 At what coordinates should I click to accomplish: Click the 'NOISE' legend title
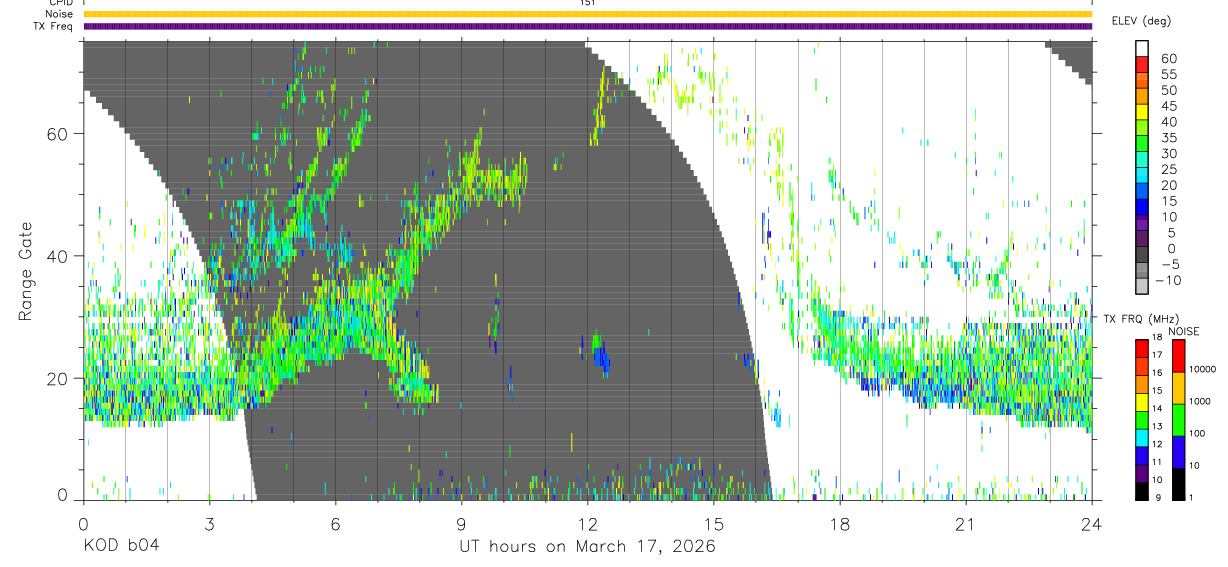[x=1184, y=331]
